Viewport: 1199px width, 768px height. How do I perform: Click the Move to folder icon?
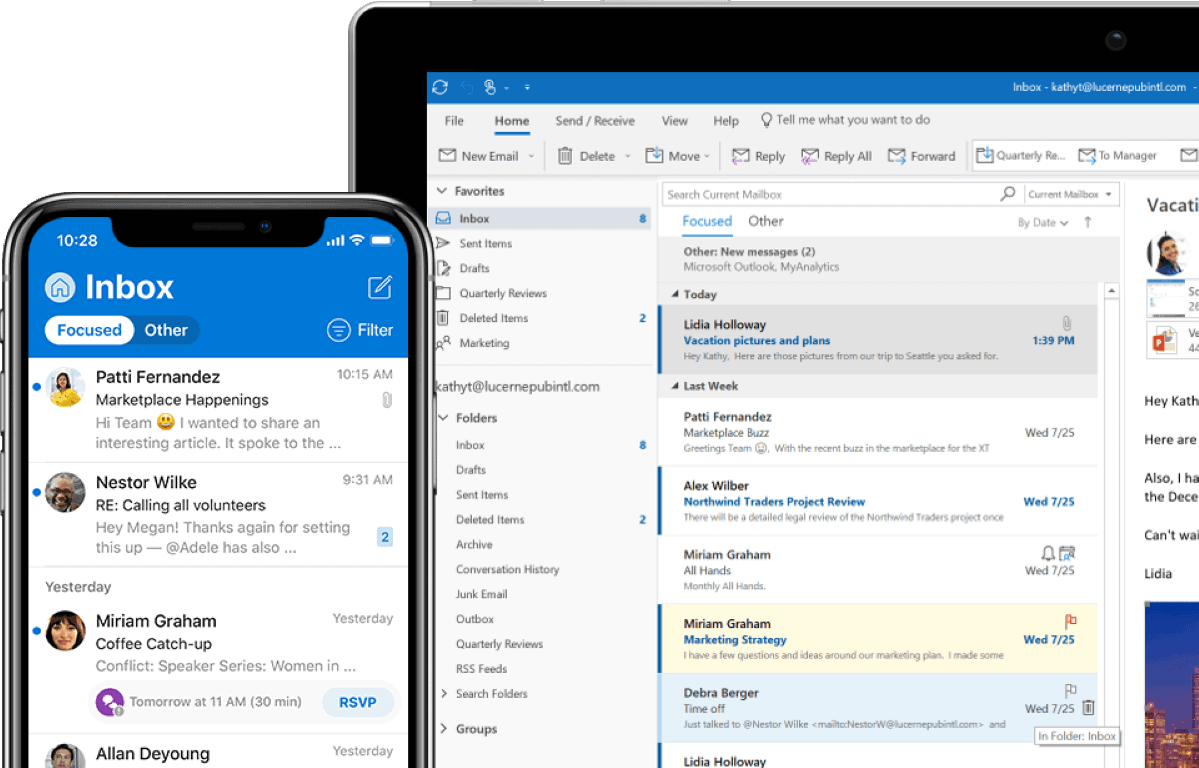click(x=654, y=155)
